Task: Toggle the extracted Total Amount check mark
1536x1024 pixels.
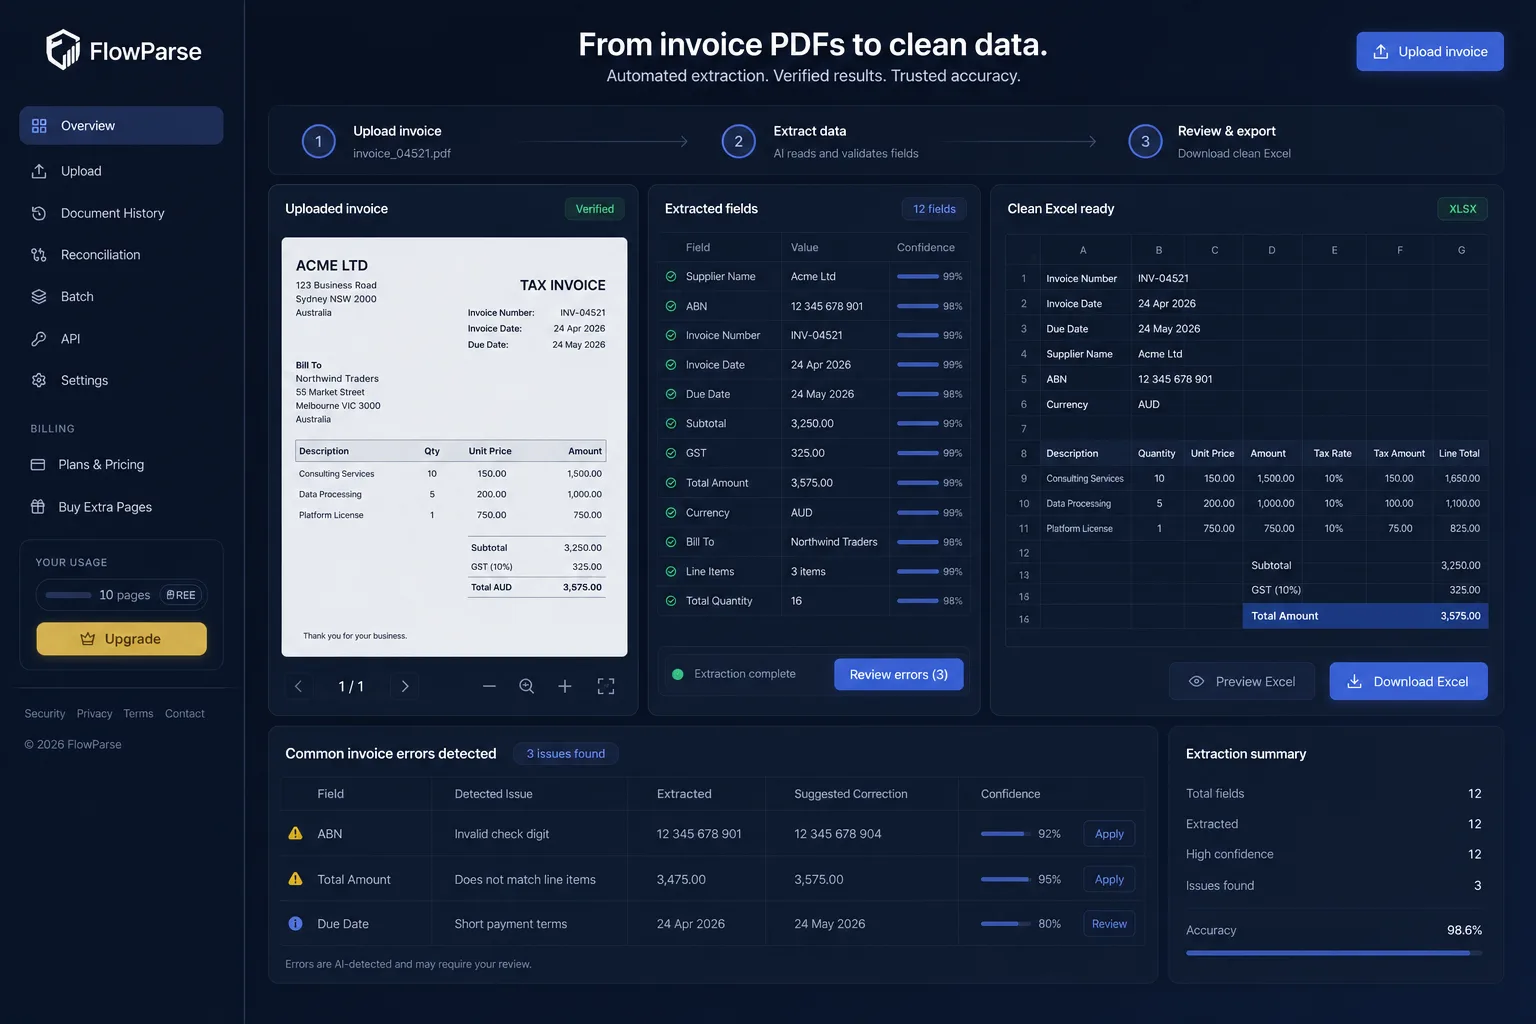Action: 671,483
